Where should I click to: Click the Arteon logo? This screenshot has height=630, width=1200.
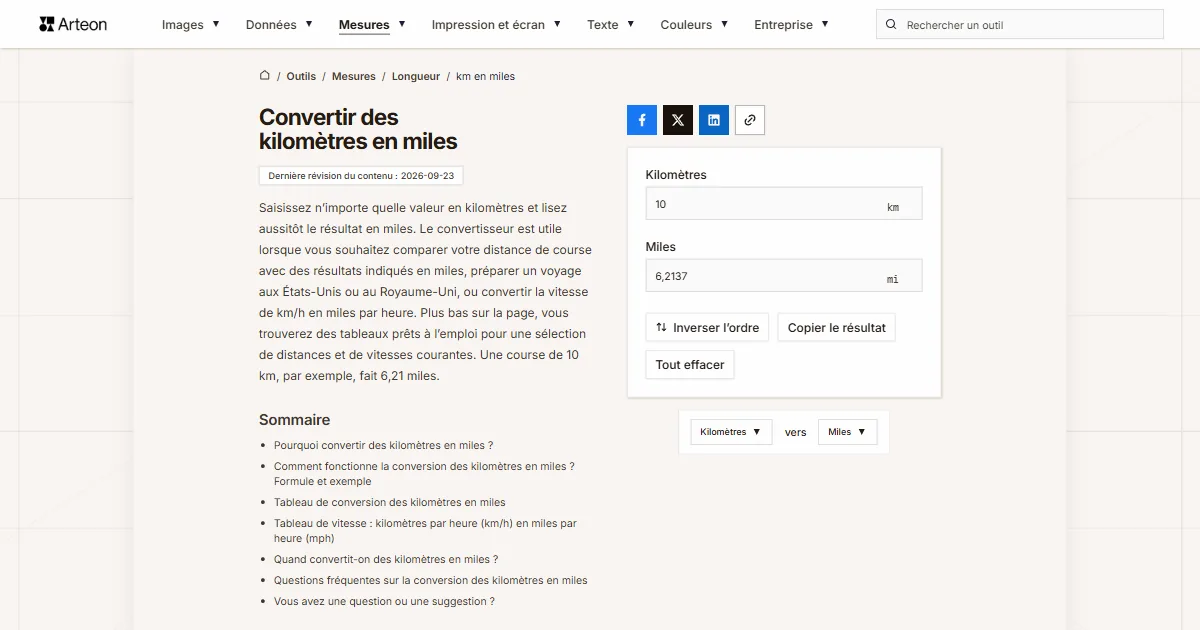(x=73, y=24)
